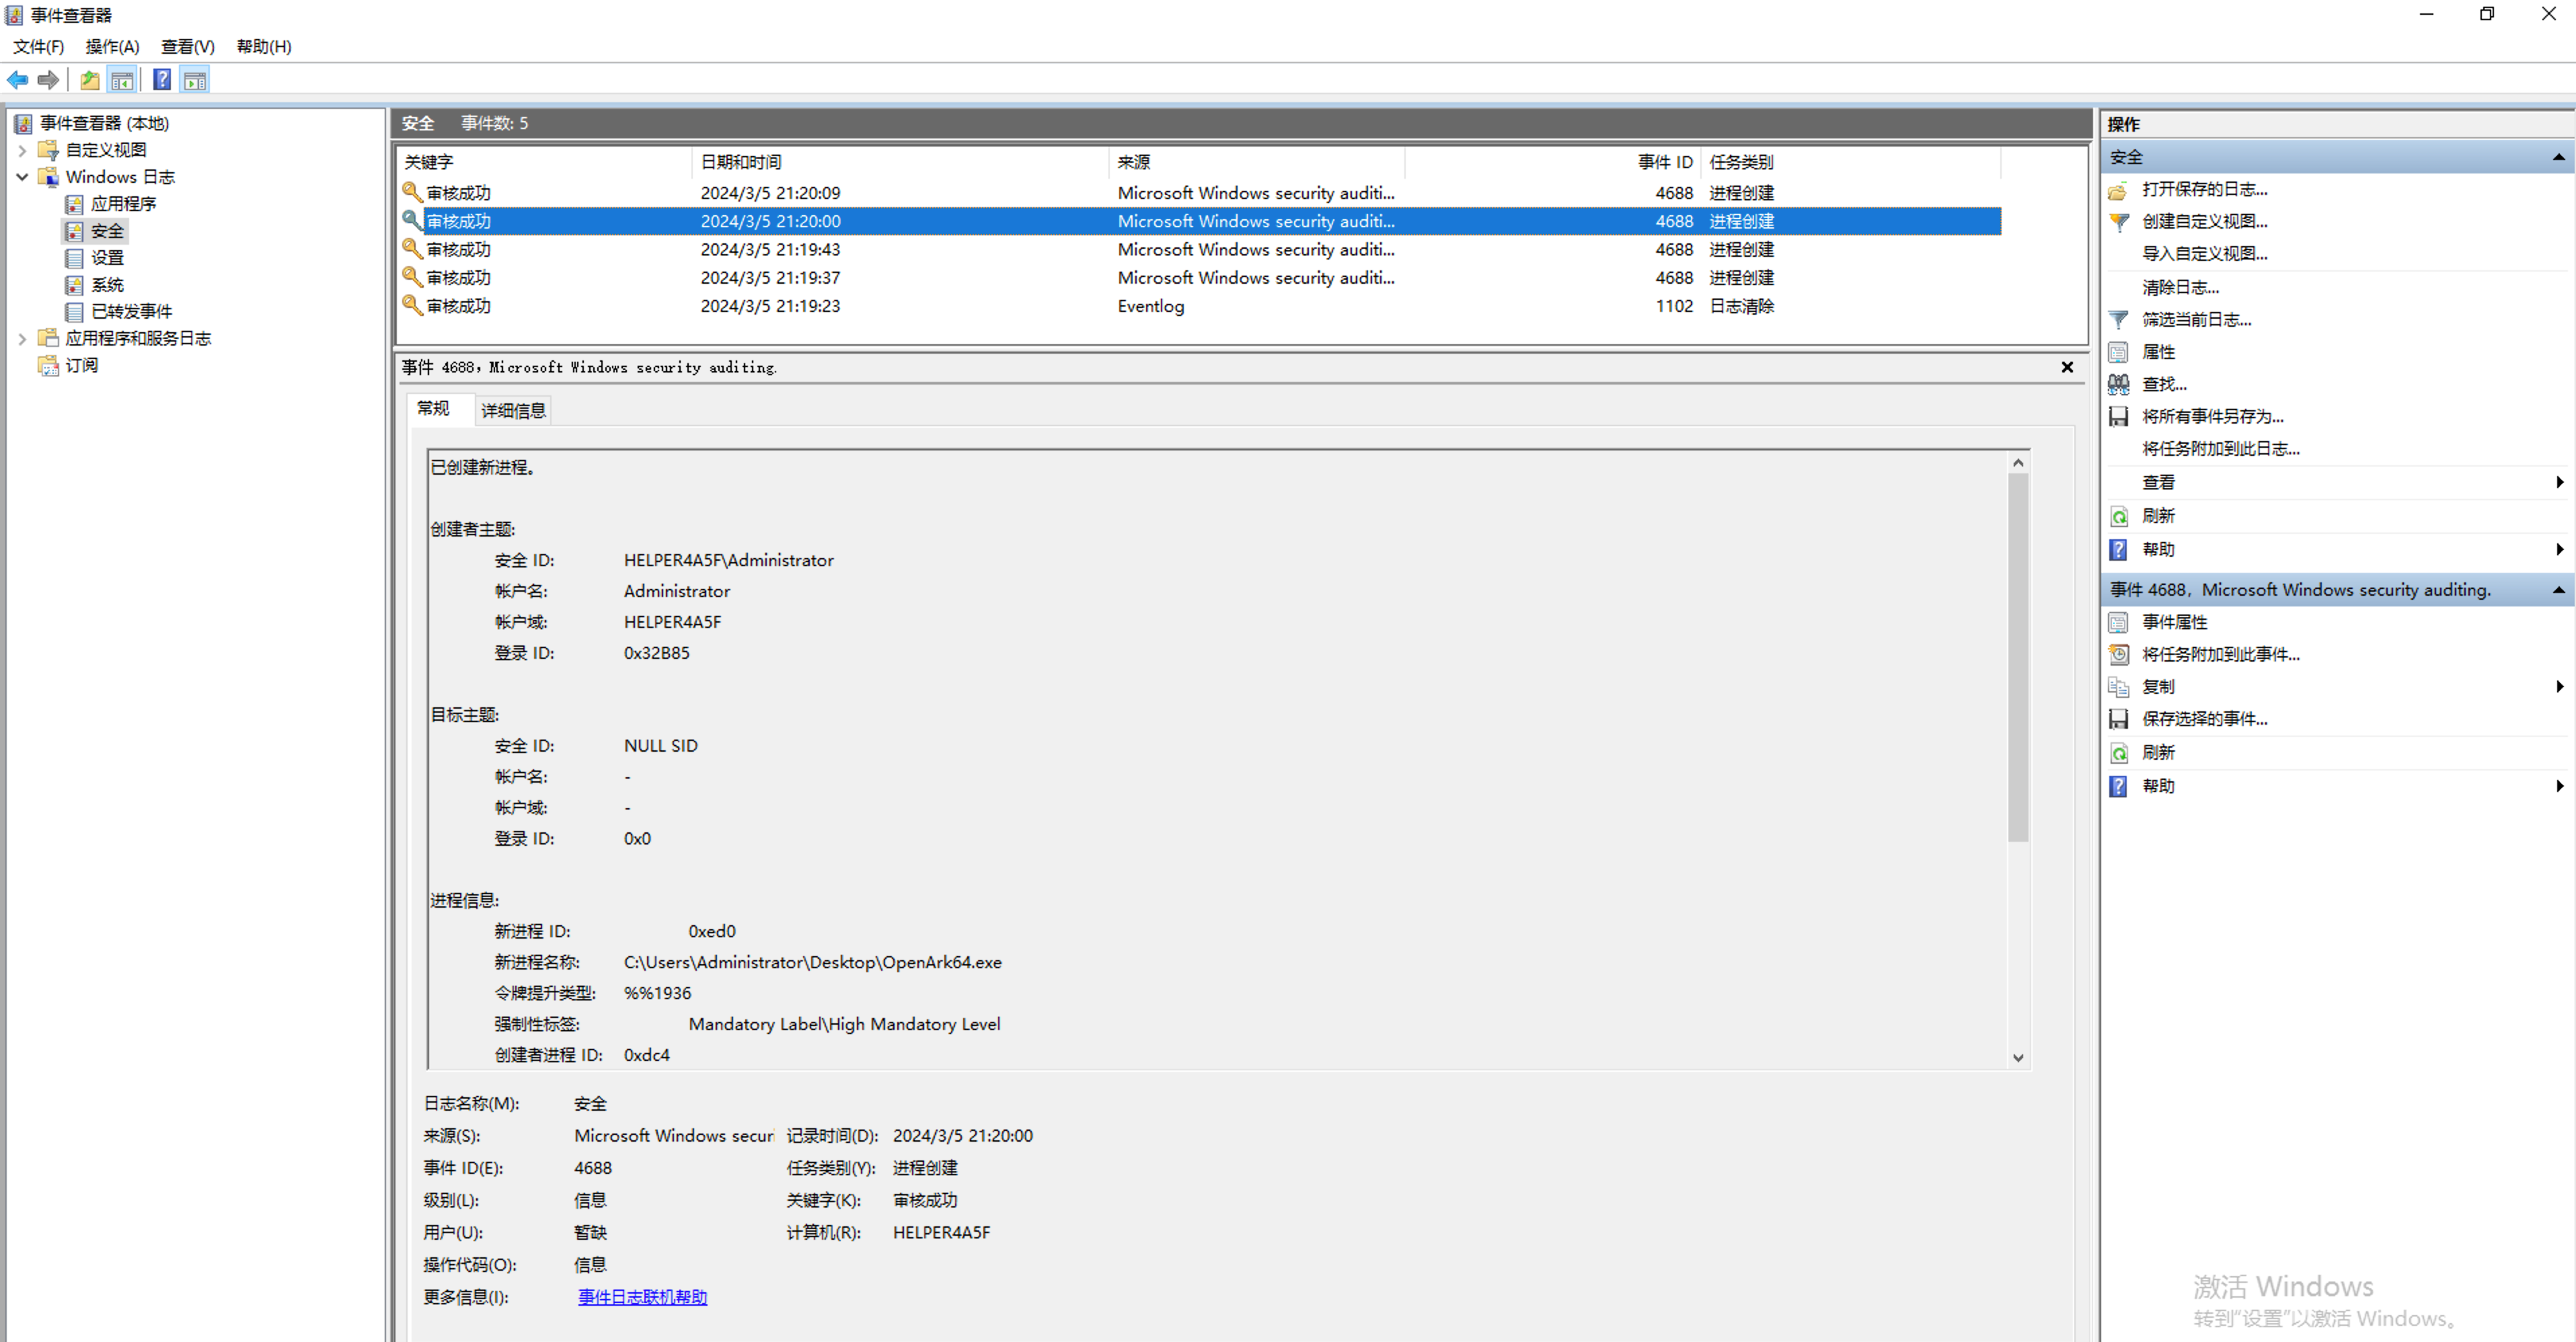Toggle the Show/Hide Action Pane toolbar icon
Image resolution: width=2576 pixels, height=1342 pixels.
click(195, 80)
